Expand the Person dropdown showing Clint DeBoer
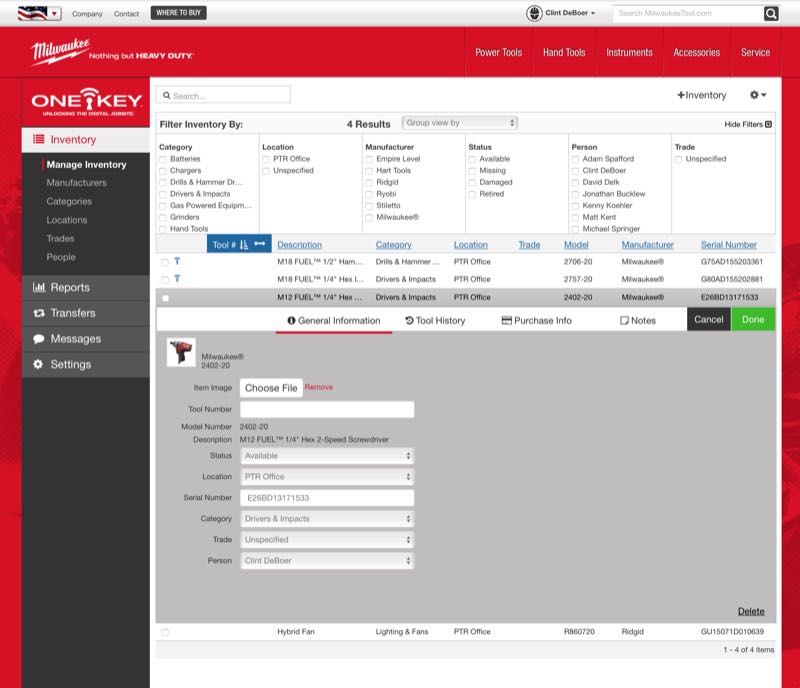Image resolution: width=800 pixels, height=688 pixels. coord(327,561)
